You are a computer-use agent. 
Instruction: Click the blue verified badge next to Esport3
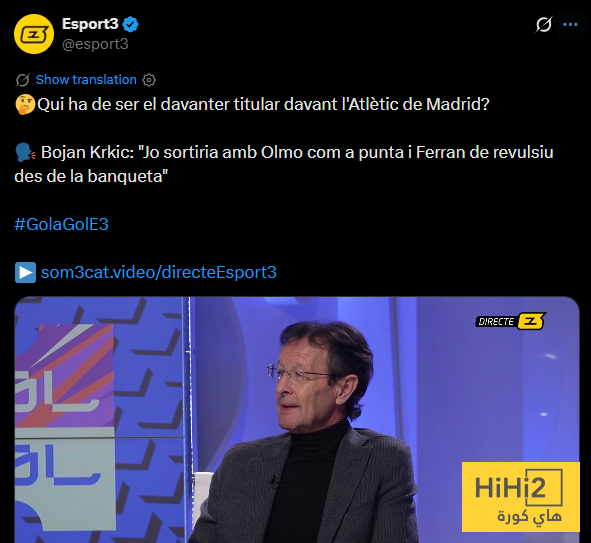point(131,24)
